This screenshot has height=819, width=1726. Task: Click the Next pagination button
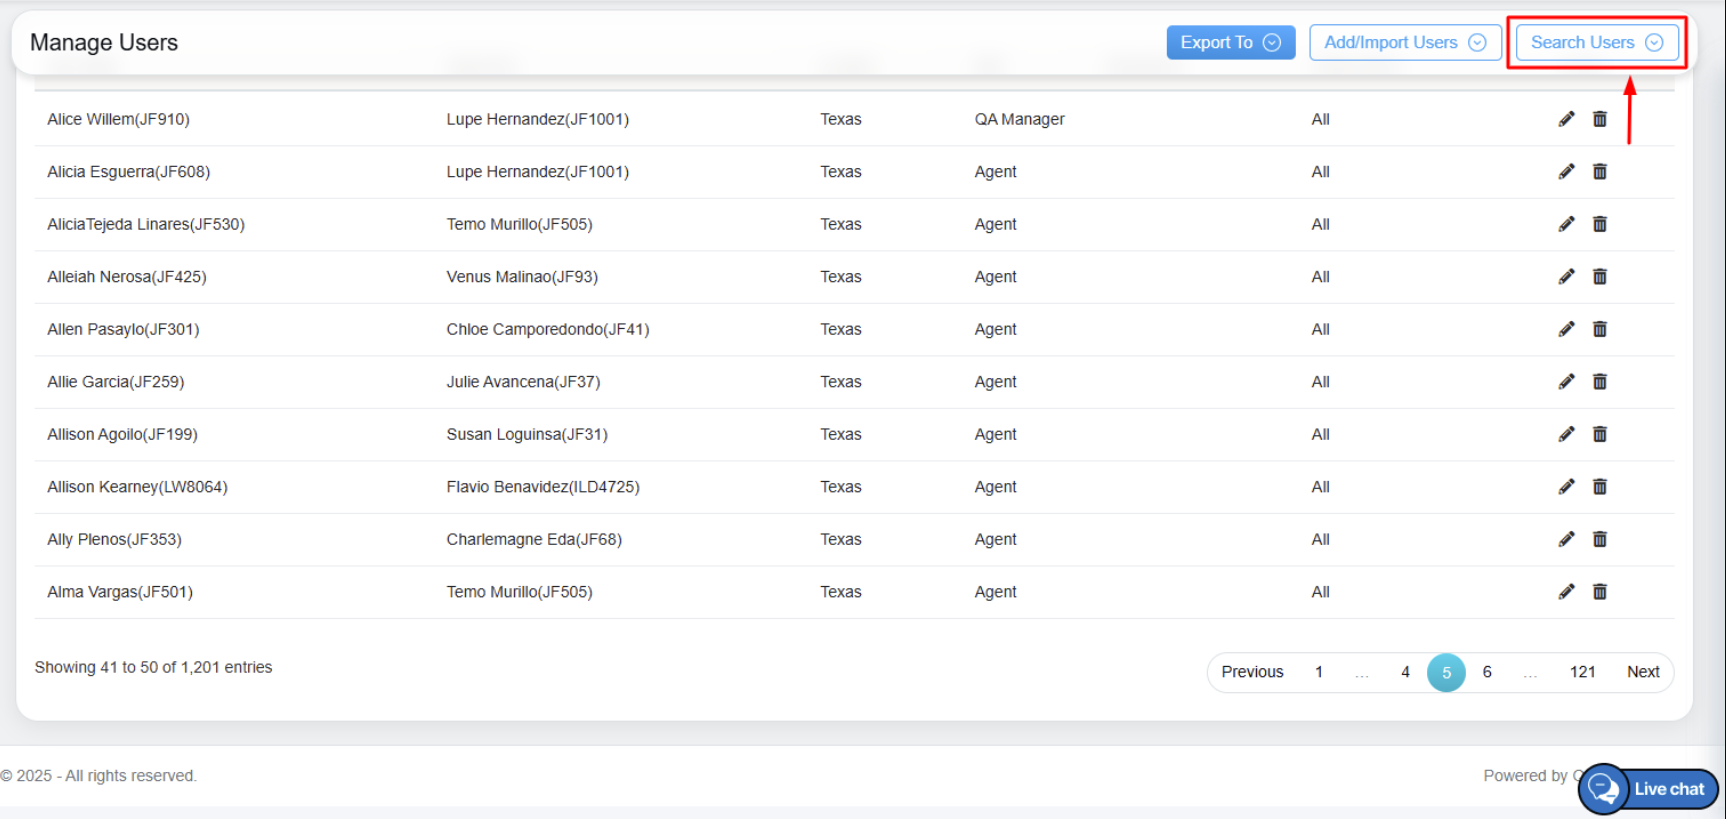(1642, 672)
